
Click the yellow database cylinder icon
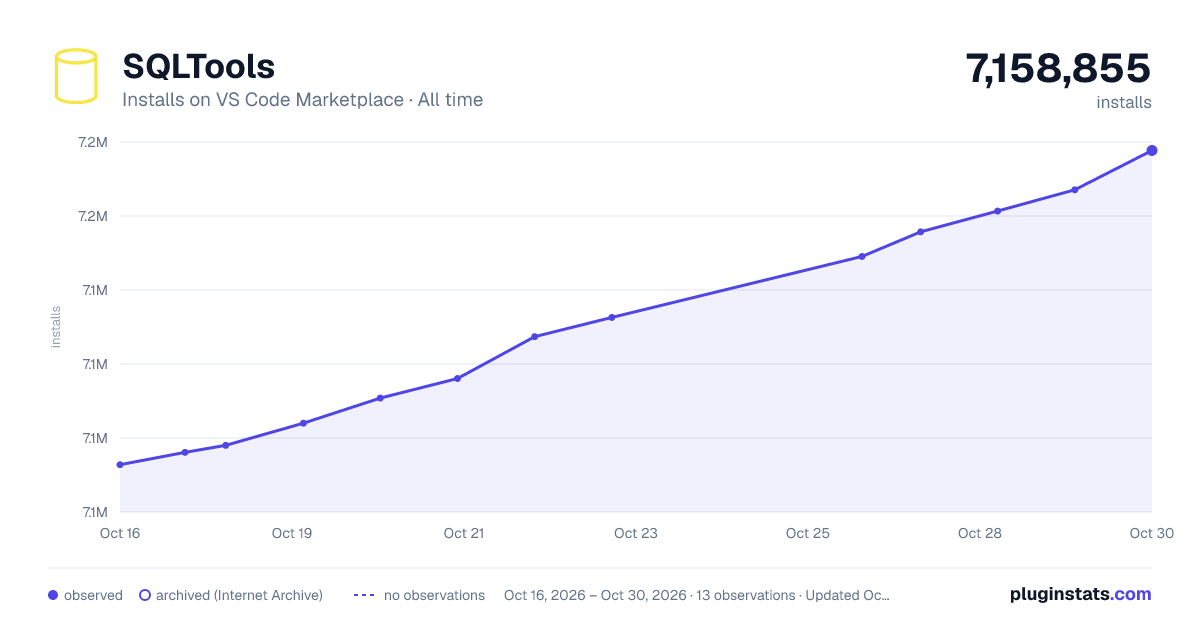coord(76,76)
